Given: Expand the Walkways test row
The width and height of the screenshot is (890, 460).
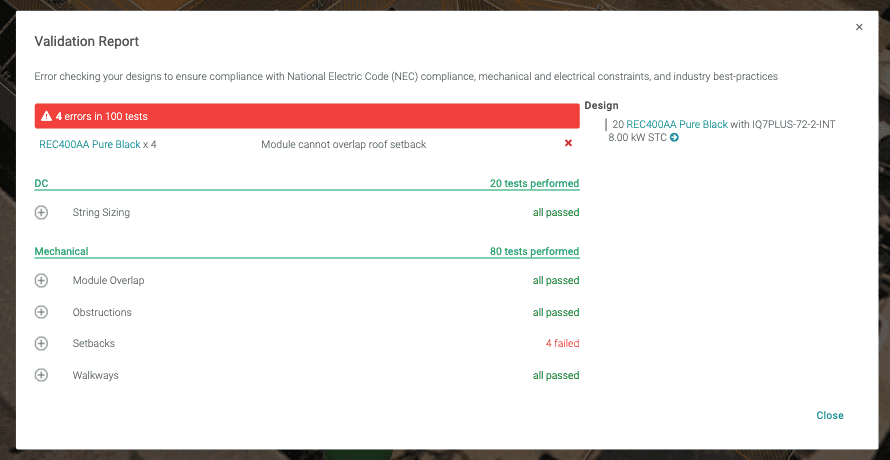Looking at the screenshot, I should pos(41,376).
